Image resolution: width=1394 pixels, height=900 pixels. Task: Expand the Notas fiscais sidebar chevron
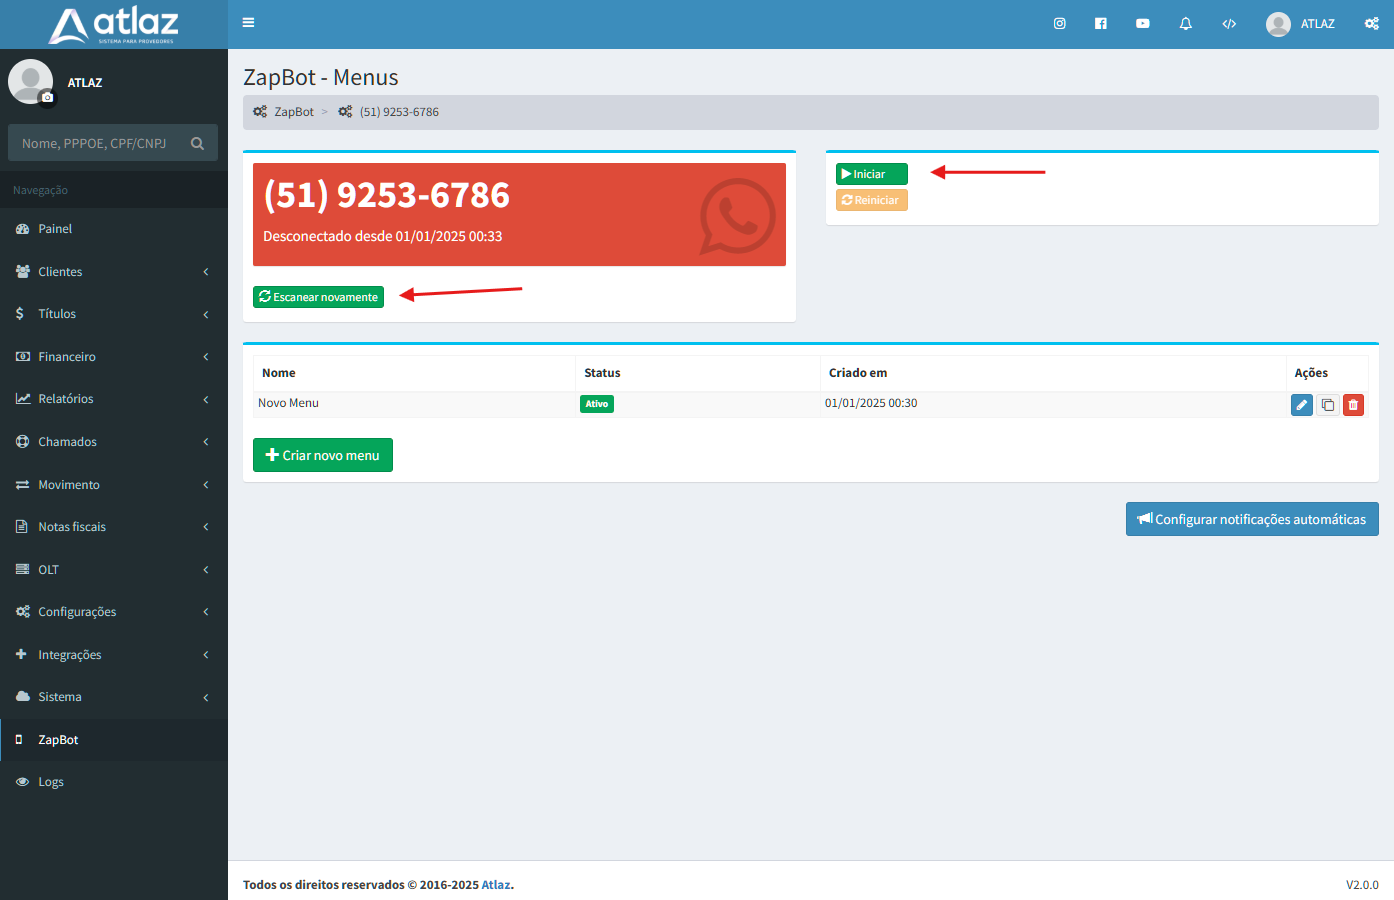coord(206,527)
